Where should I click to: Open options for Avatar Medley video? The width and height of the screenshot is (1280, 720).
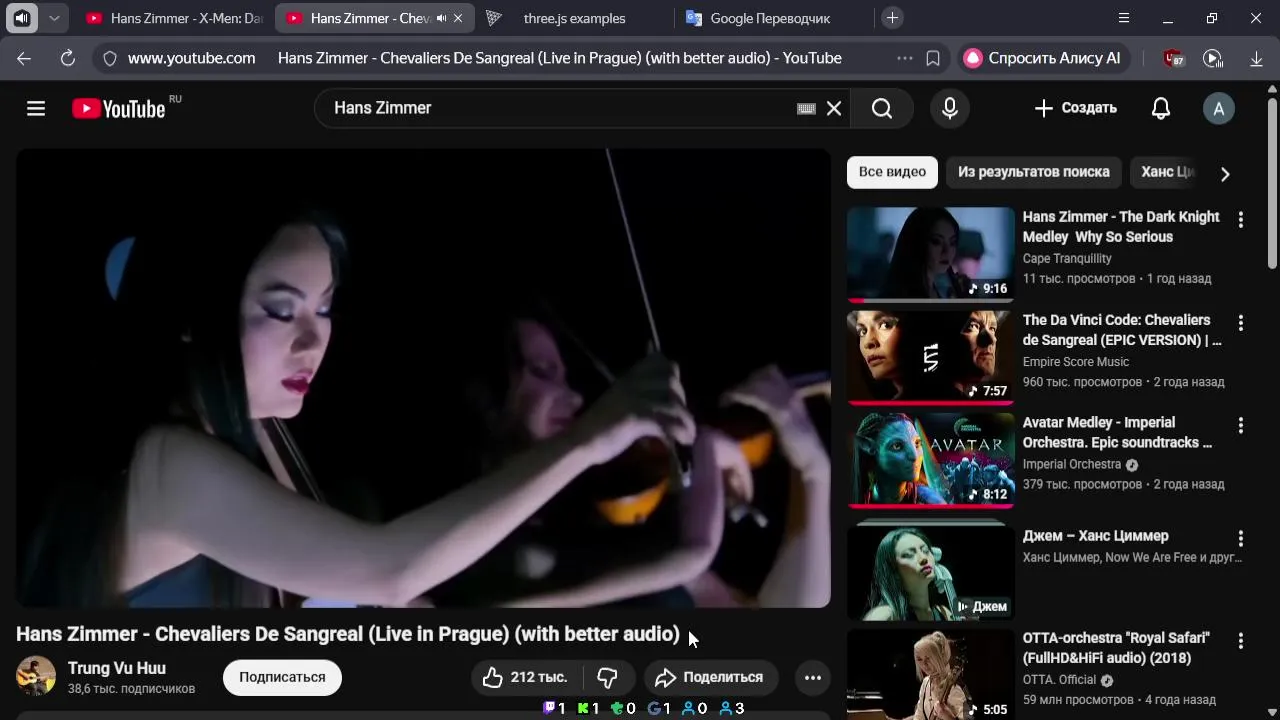1240,426
